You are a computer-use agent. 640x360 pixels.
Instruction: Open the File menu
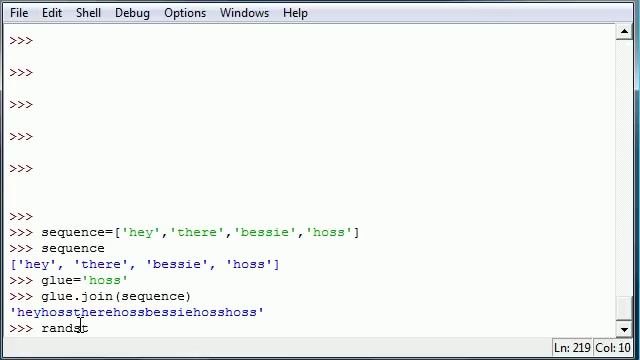[x=19, y=13]
